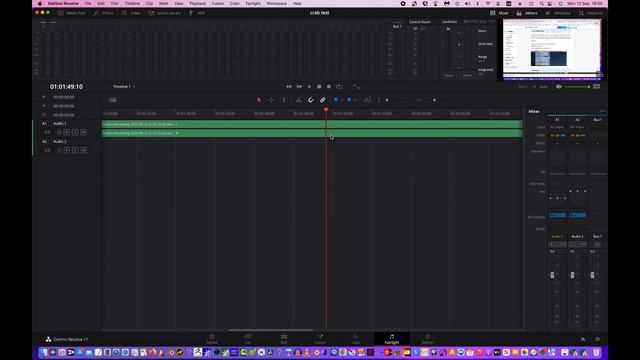Open the Fairlight menu
640x360 pixels.
pos(253,3)
